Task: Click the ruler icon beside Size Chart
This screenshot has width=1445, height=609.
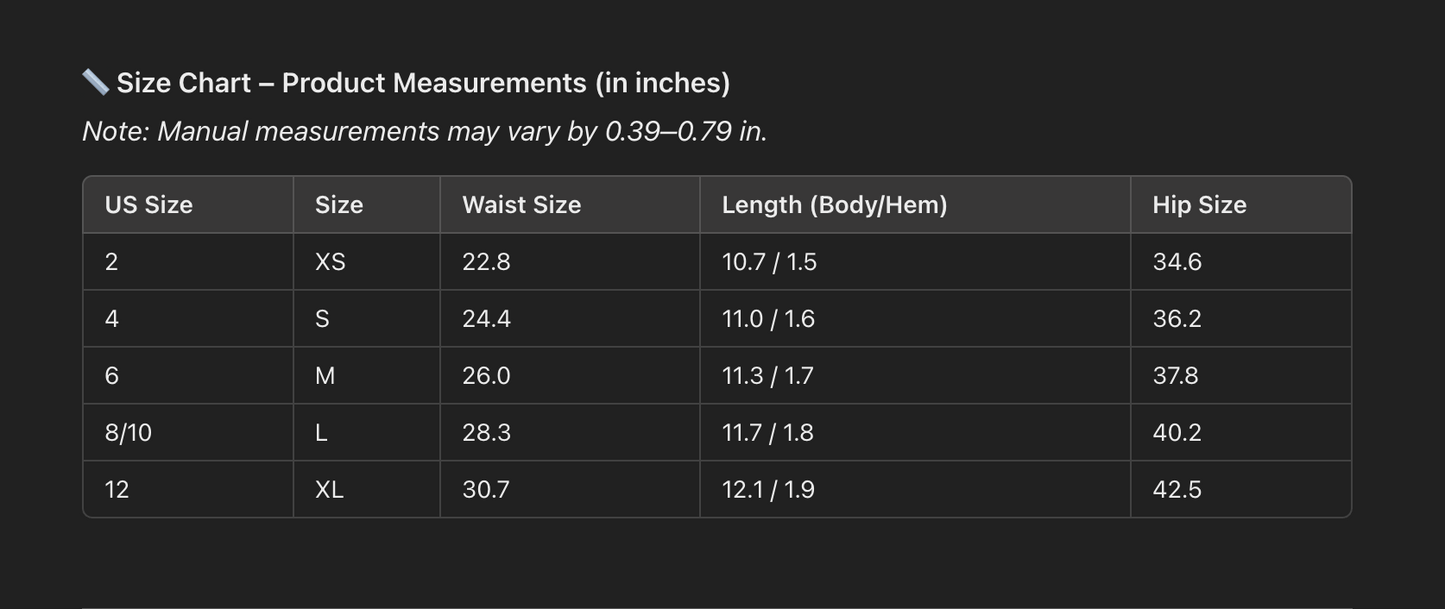Action: pos(95,82)
